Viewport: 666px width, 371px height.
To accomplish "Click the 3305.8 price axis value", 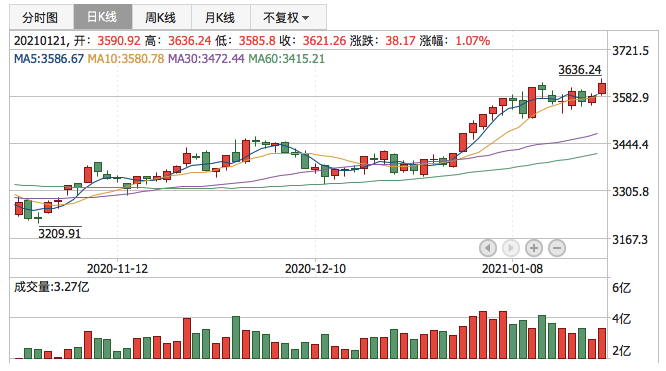I will [x=630, y=192].
